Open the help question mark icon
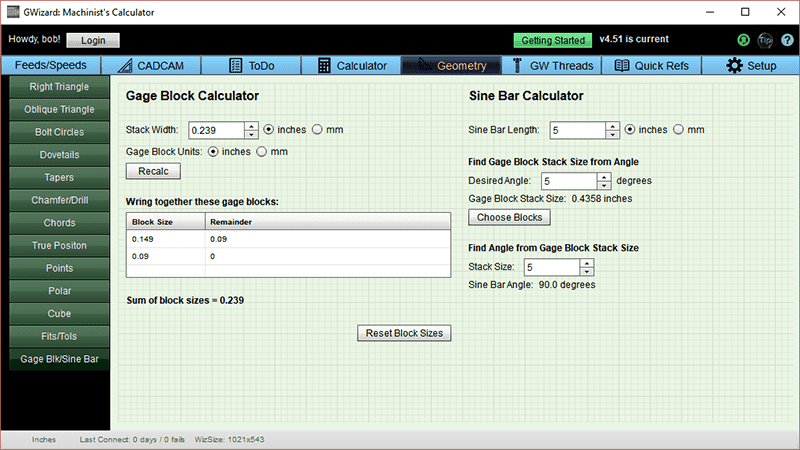Screen dimensions: 800x450 pyautogui.click(x=787, y=40)
